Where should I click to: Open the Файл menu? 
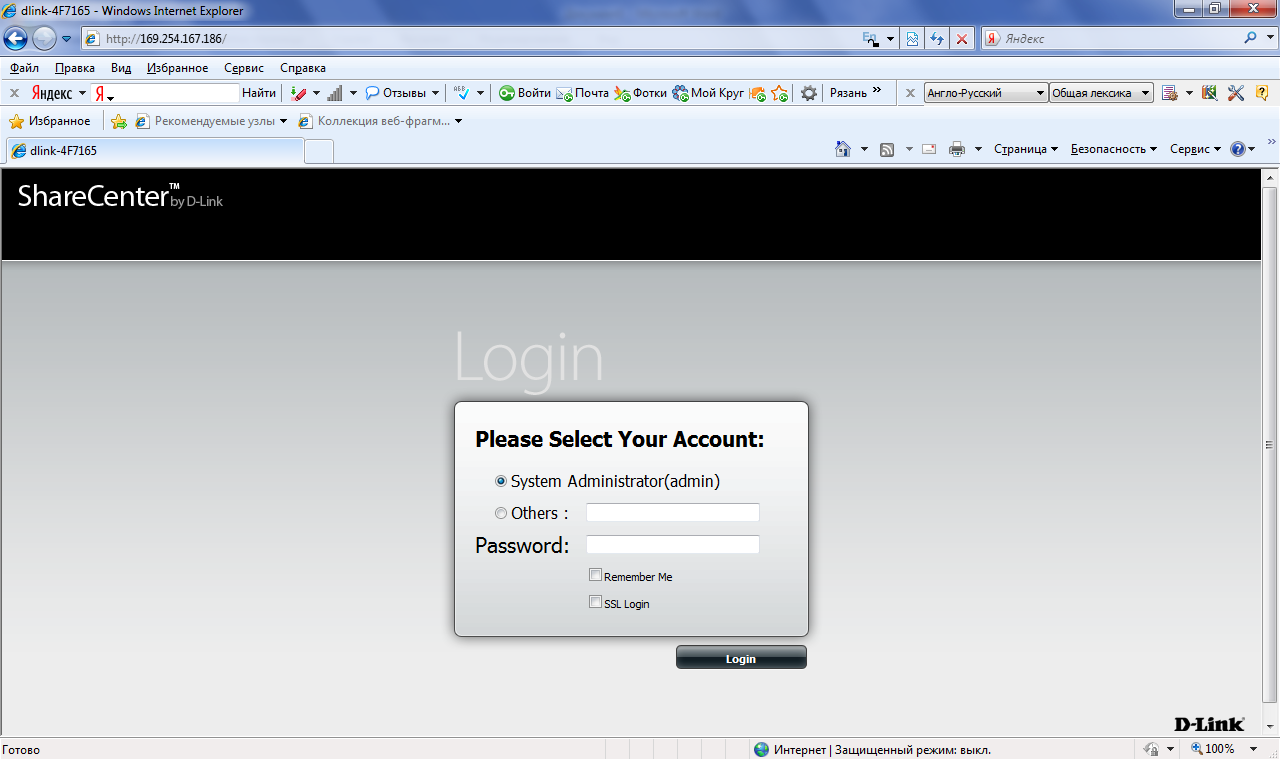[24, 68]
